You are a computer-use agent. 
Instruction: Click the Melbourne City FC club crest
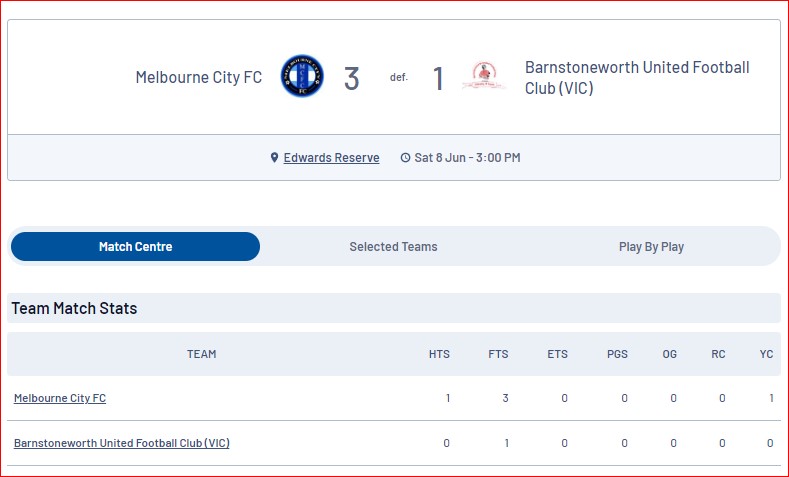(302, 76)
